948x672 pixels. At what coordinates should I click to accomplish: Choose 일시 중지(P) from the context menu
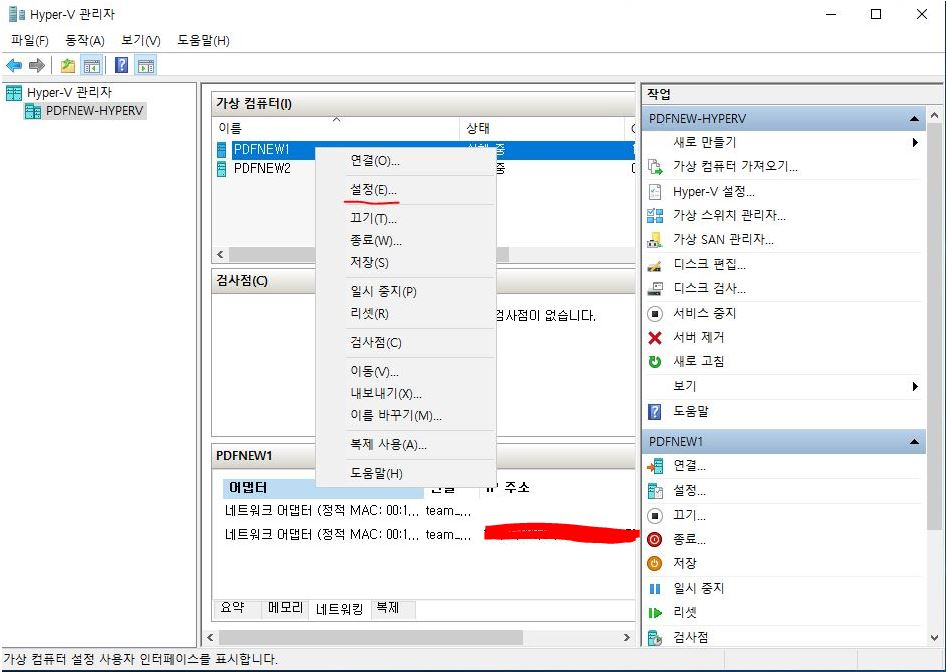click(x=406, y=292)
